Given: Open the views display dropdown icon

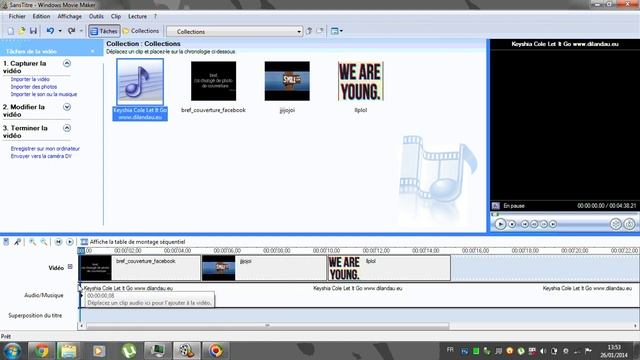Looking at the screenshot, I should pos(337,31).
